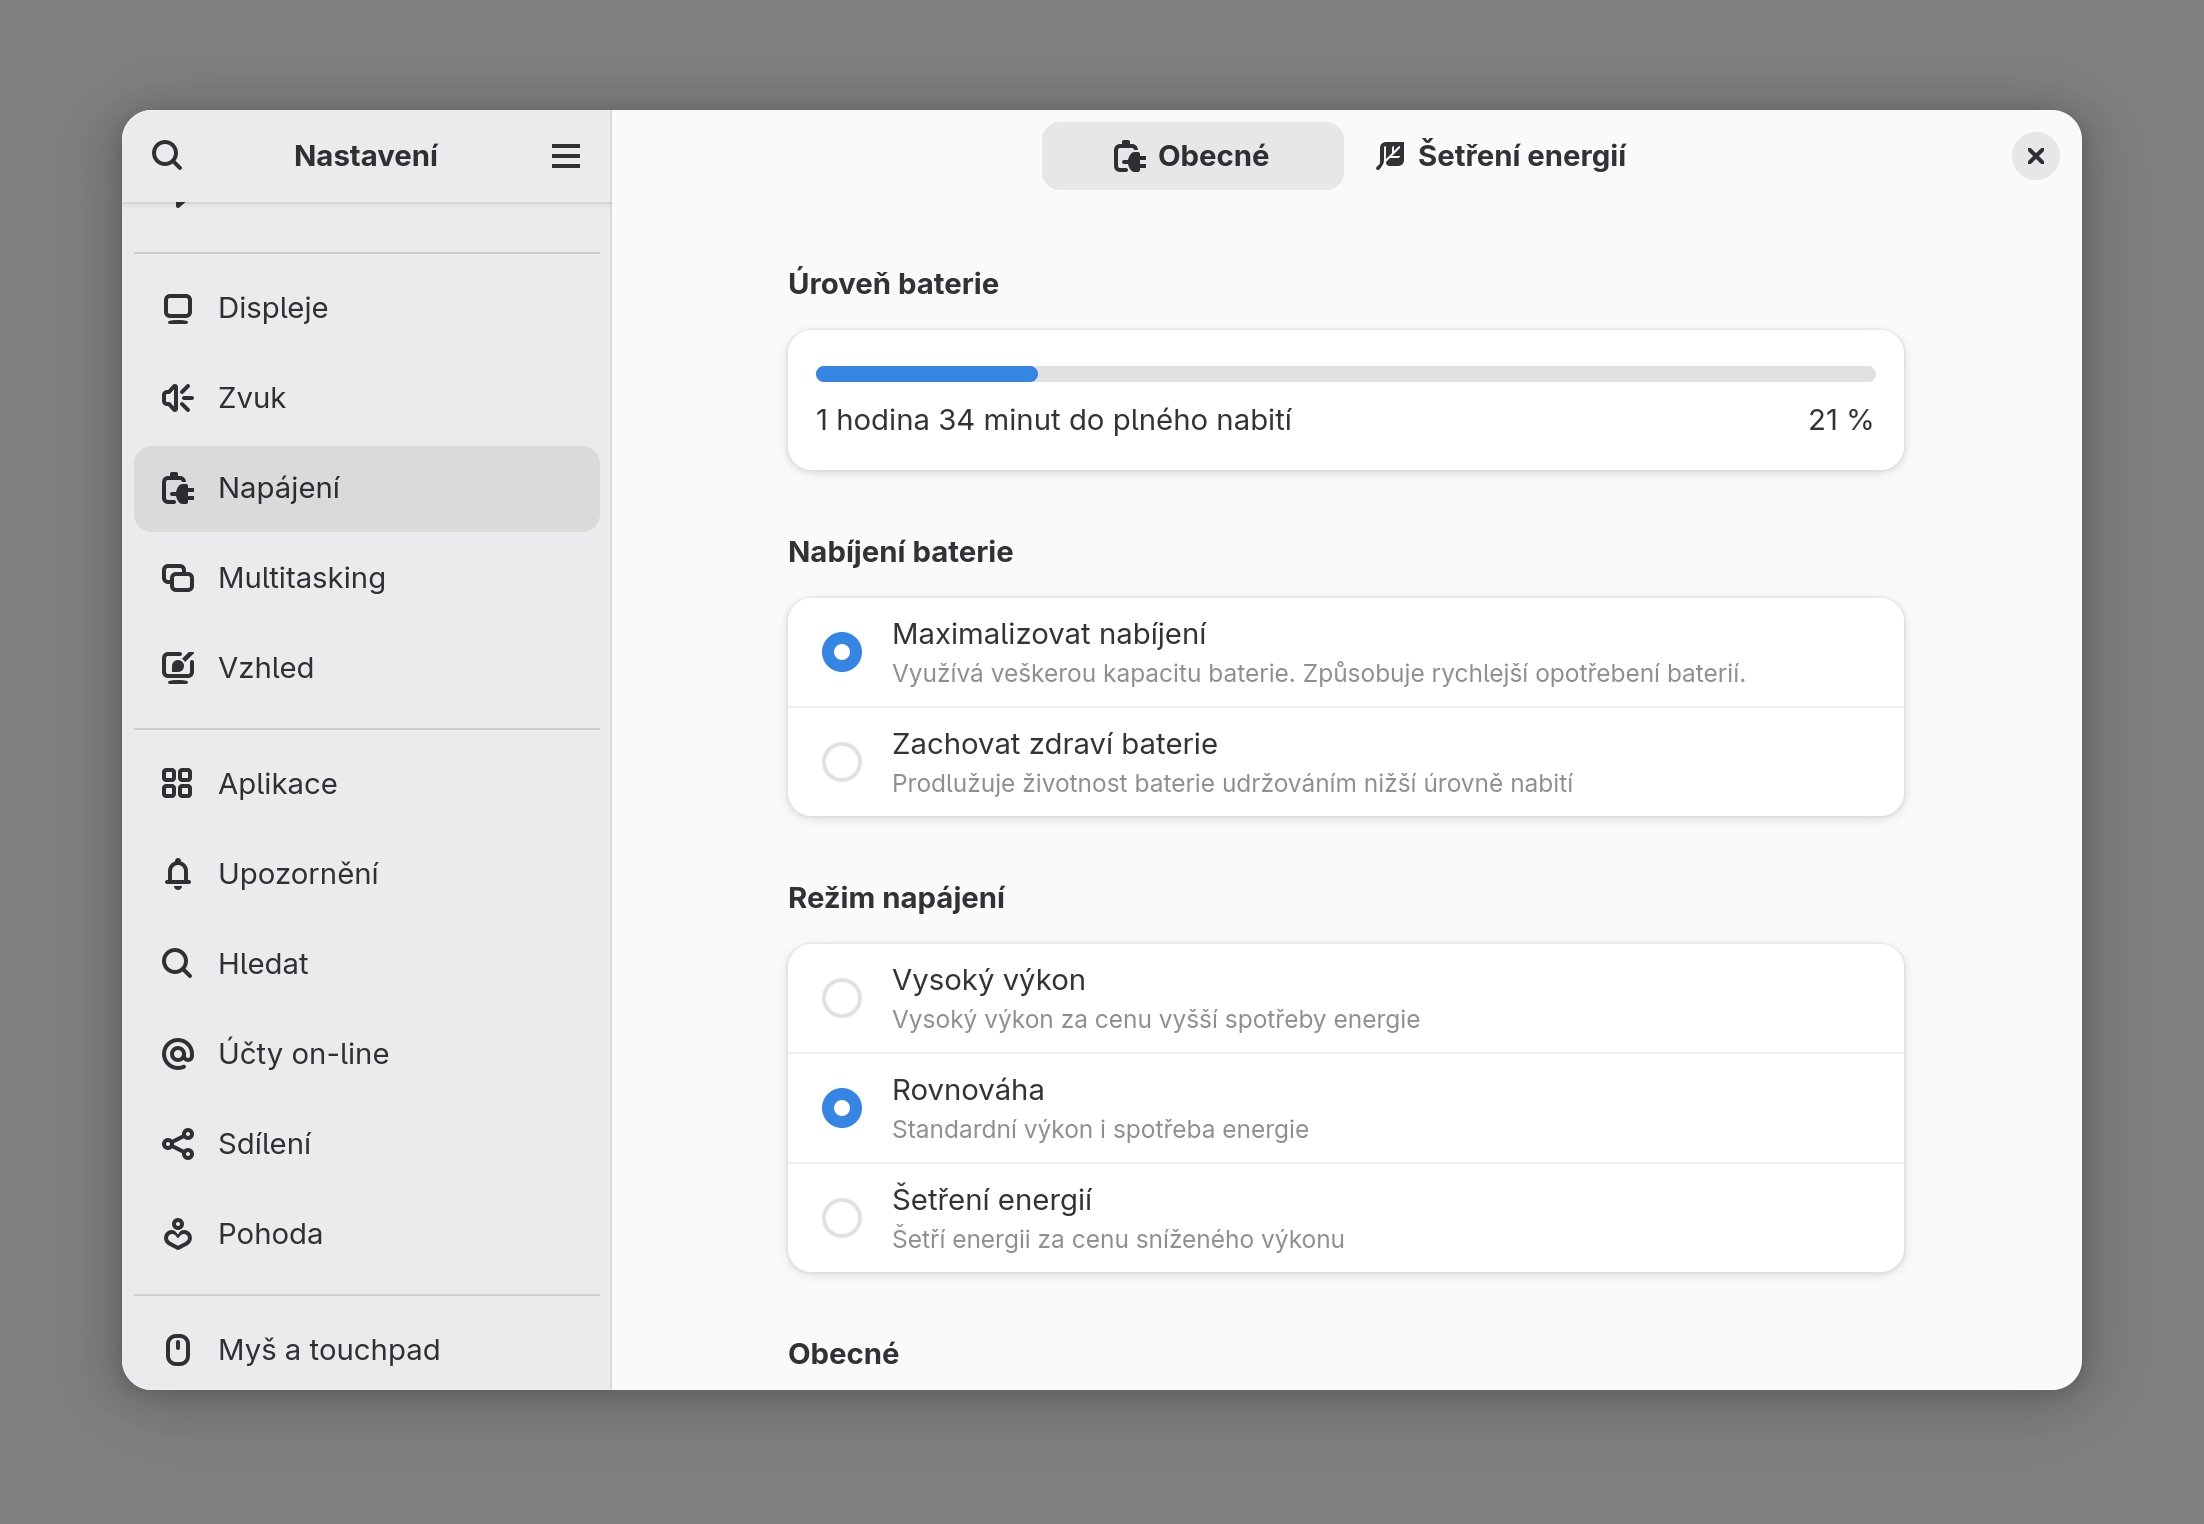Click the Zvuk speaker icon
This screenshot has width=2204, height=1524.
[x=178, y=398]
